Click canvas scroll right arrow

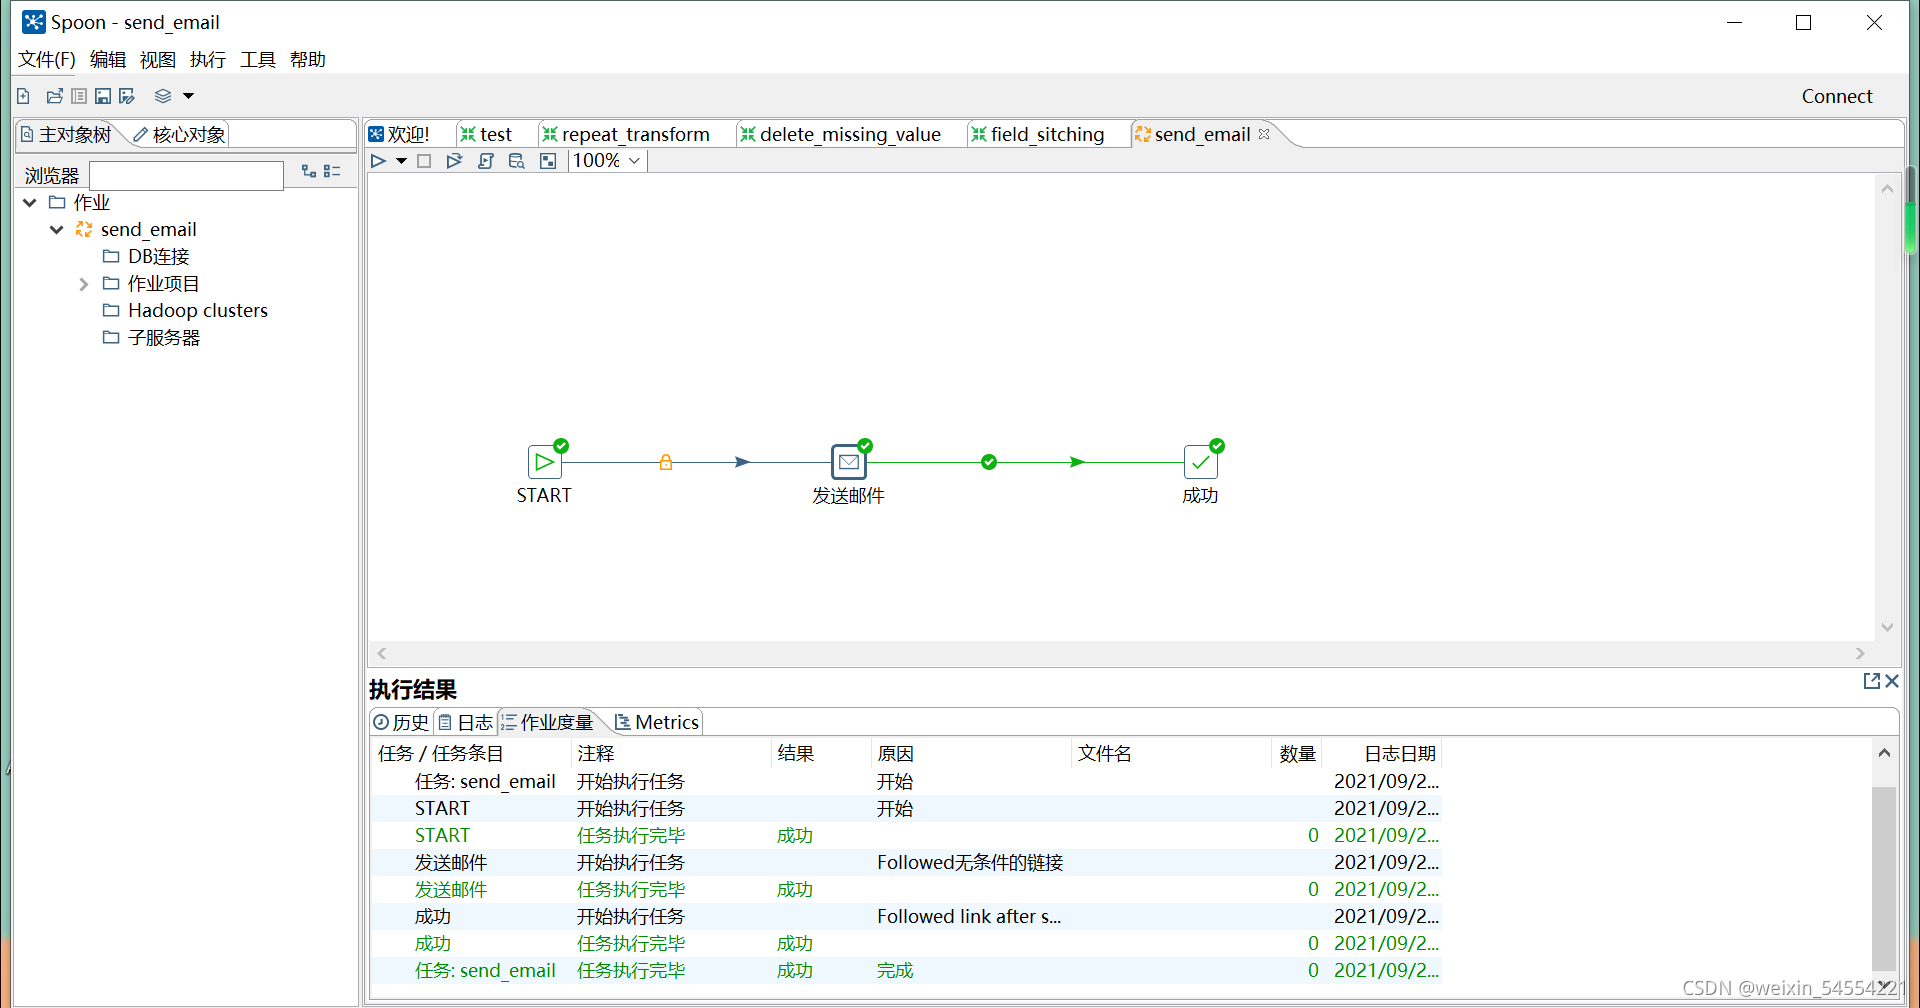pos(1860,654)
